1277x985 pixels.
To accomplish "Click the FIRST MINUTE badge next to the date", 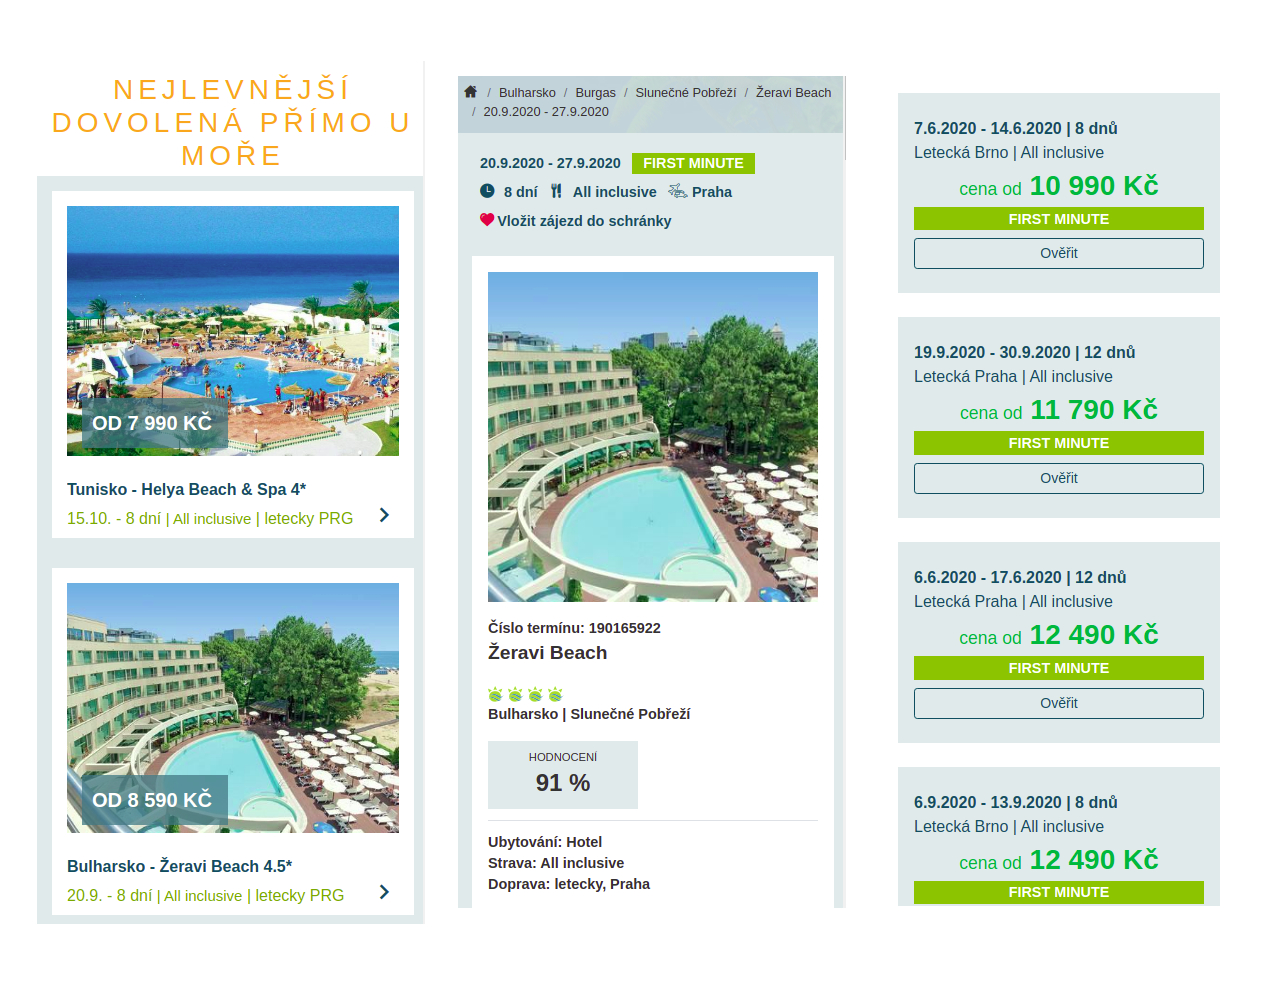I will click(x=693, y=163).
